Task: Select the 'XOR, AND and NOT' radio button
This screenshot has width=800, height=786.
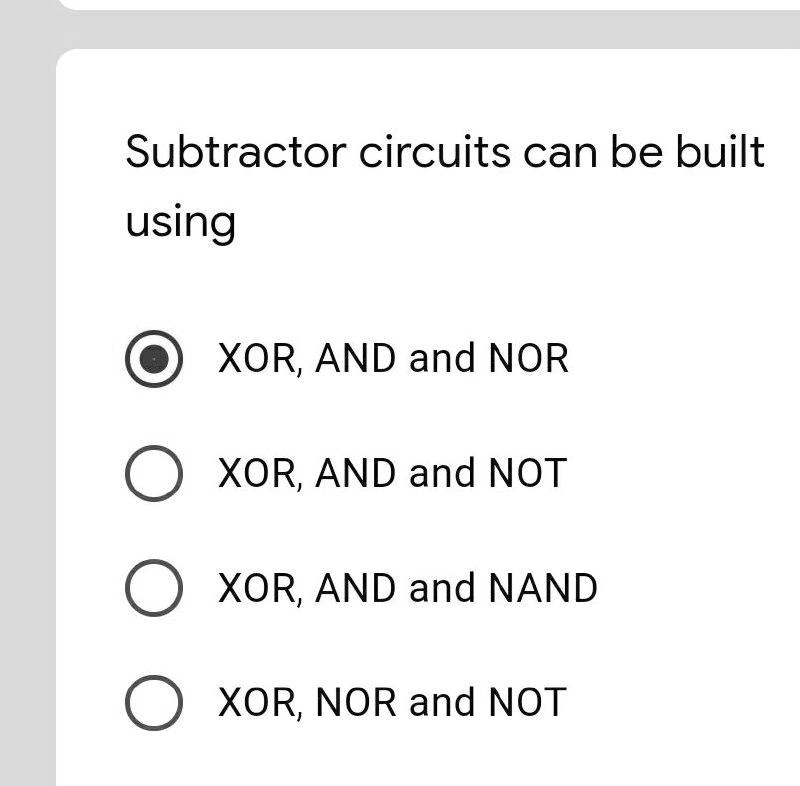Action: (x=154, y=473)
